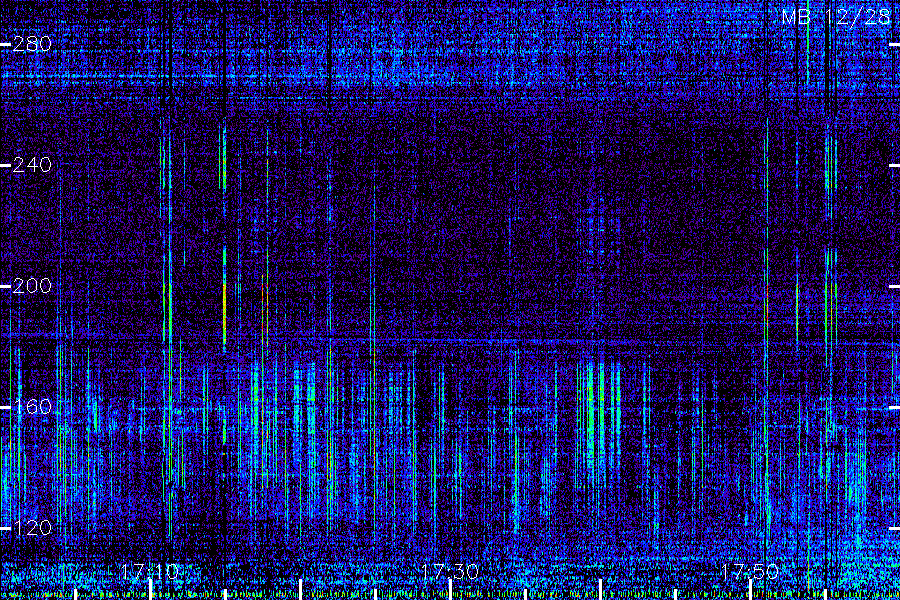Click the 17:10 time axis label
Image resolution: width=900 pixels, height=600 pixels.
pos(150,571)
